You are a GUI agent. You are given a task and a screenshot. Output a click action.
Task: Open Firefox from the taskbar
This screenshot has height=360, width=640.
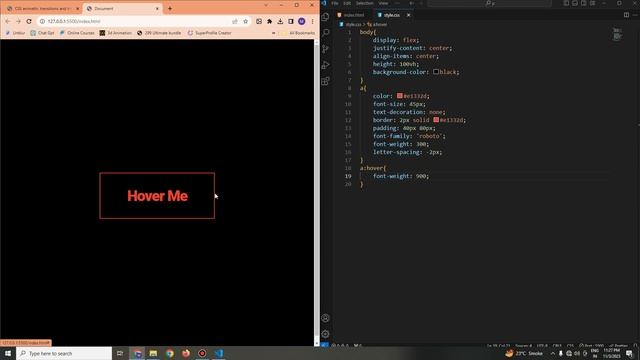pyautogui.click(x=186, y=353)
